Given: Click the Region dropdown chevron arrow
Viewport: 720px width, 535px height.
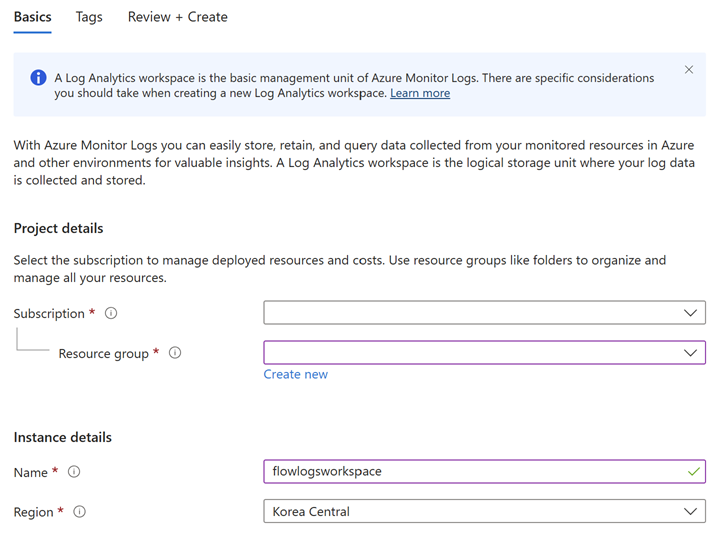Looking at the screenshot, I should [691, 512].
